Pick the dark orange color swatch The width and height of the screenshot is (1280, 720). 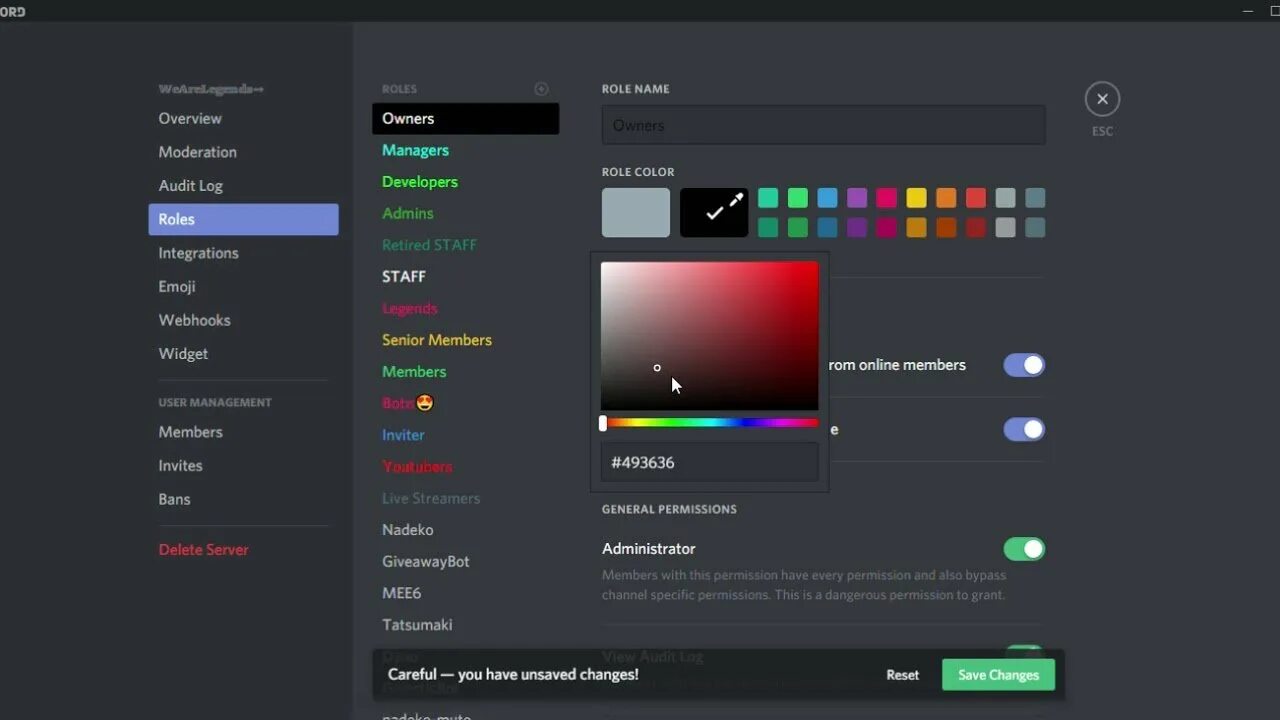tap(946, 228)
